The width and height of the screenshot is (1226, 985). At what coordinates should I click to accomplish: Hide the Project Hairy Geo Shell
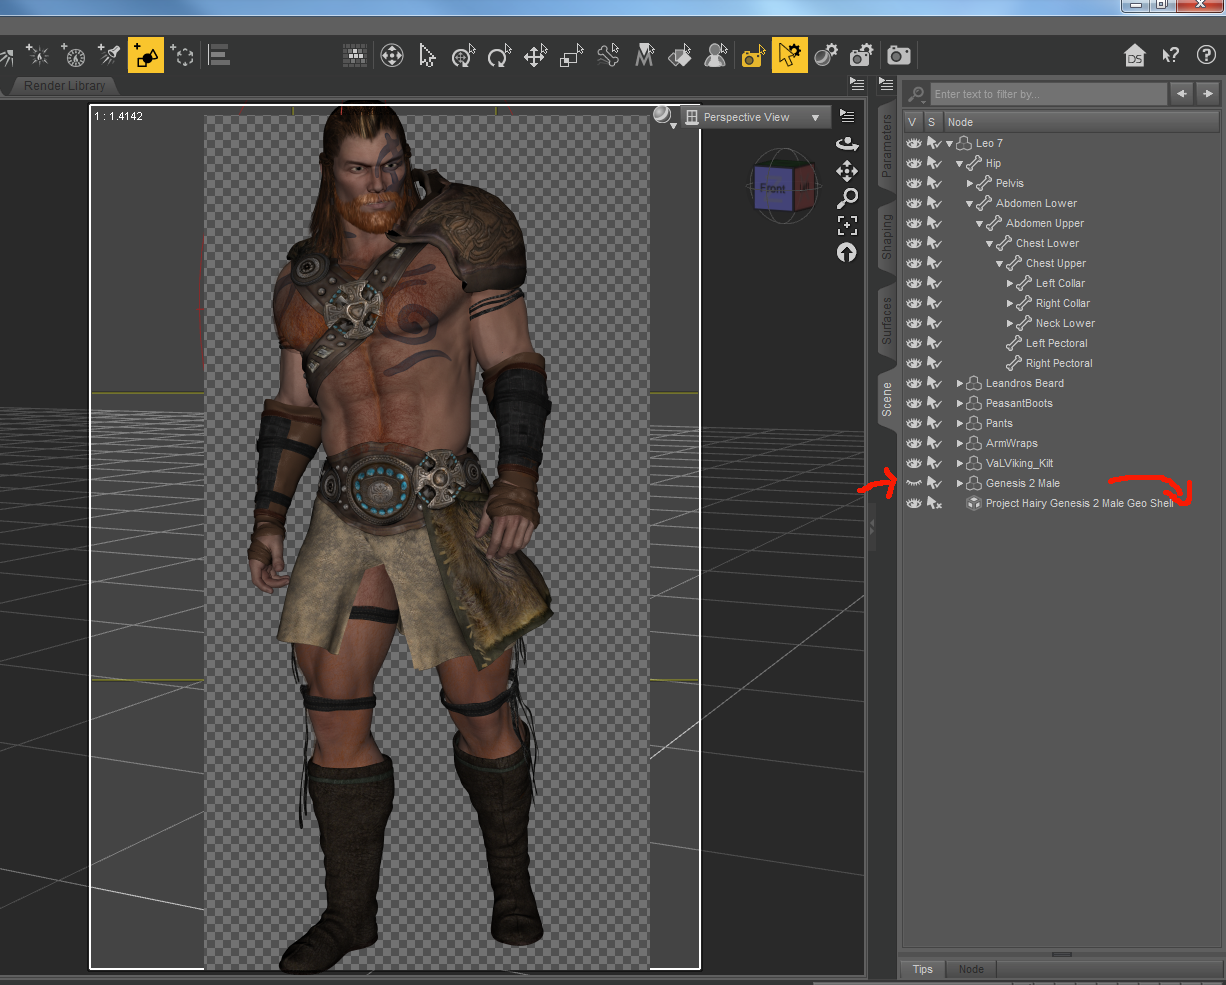(x=913, y=503)
